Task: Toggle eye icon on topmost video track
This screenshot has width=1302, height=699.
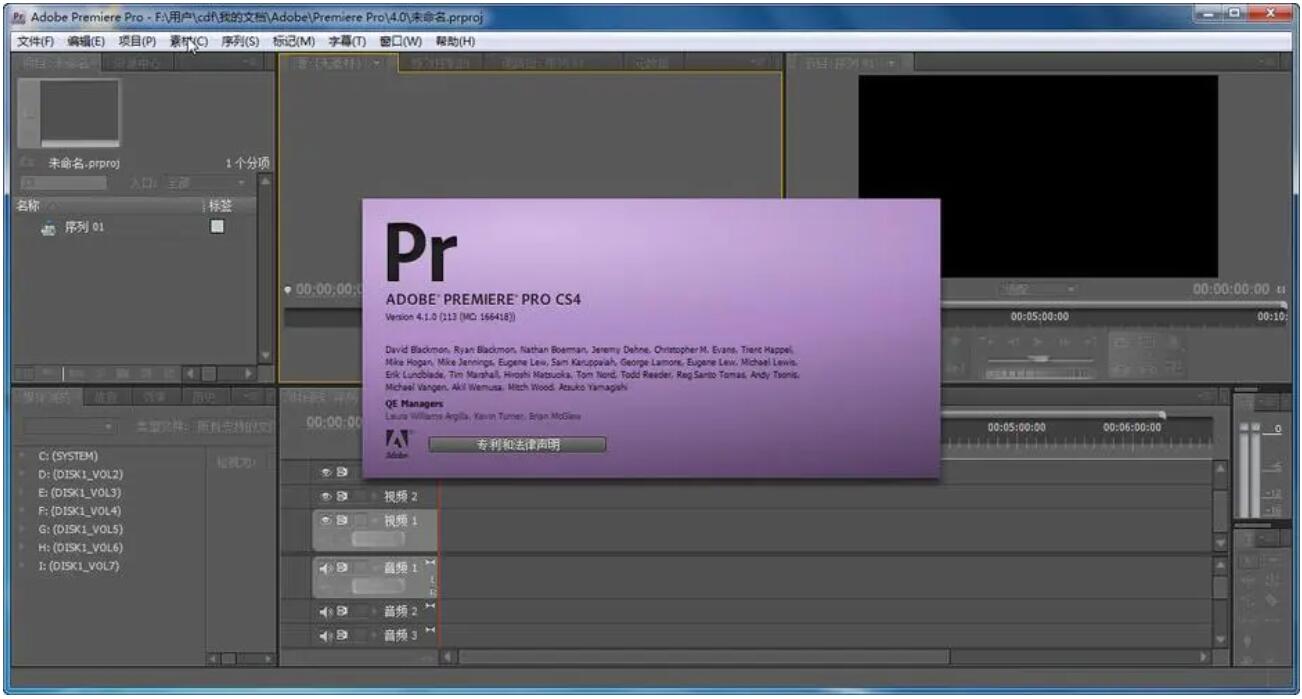Action: tap(325, 472)
